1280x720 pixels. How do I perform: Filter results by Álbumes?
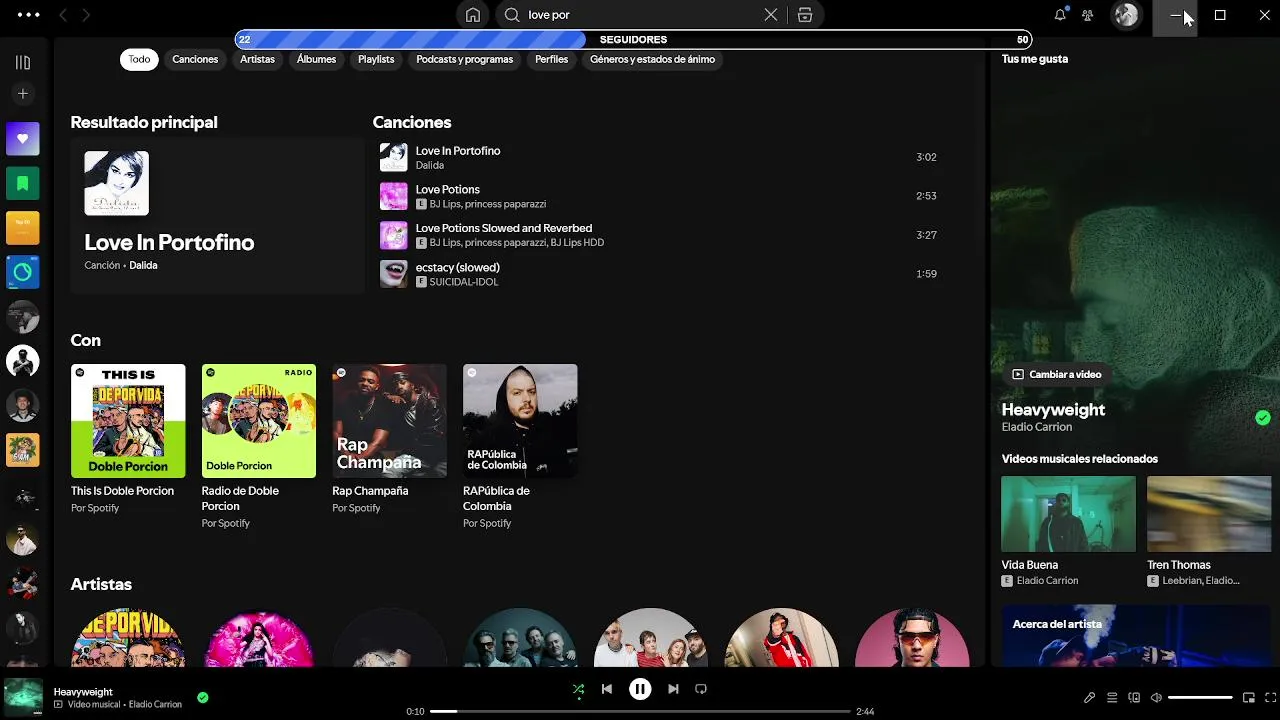tap(316, 59)
